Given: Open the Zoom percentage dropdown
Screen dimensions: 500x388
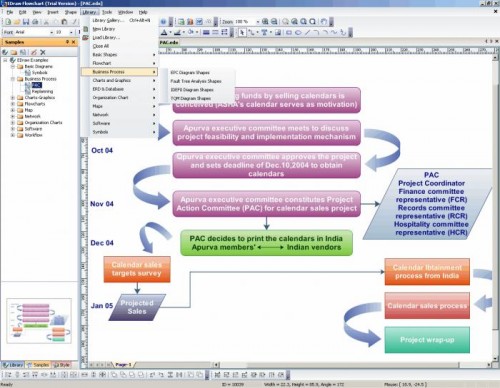Looking at the screenshot, I should click(257, 22).
